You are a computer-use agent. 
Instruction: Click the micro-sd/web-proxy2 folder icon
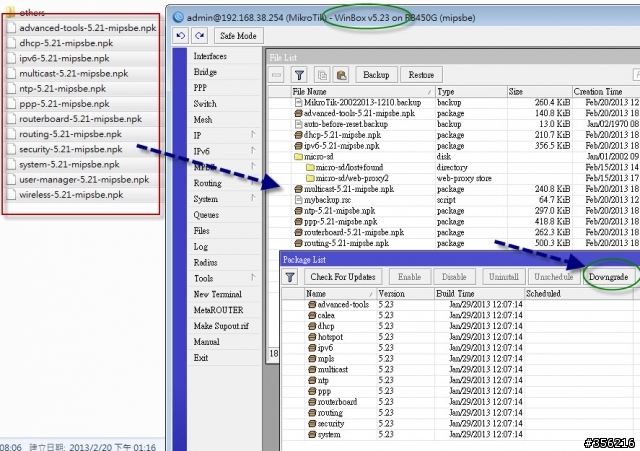pyautogui.click(x=310, y=178)
